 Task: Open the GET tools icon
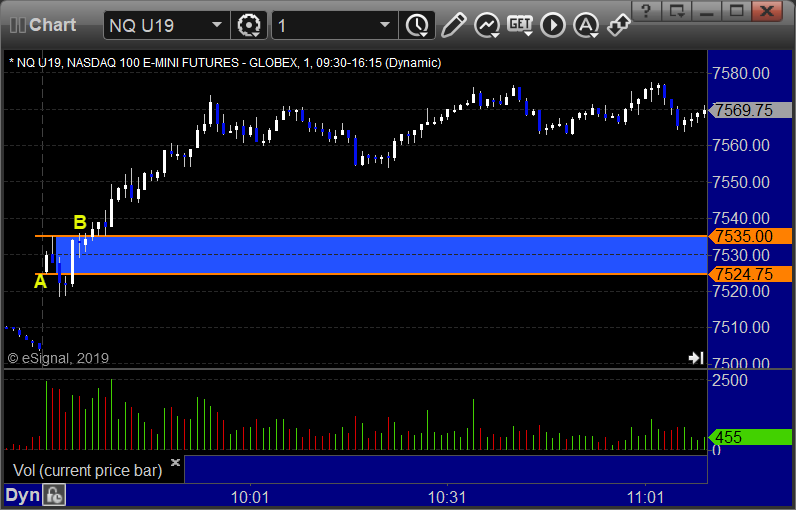click(x=519, y=25)
